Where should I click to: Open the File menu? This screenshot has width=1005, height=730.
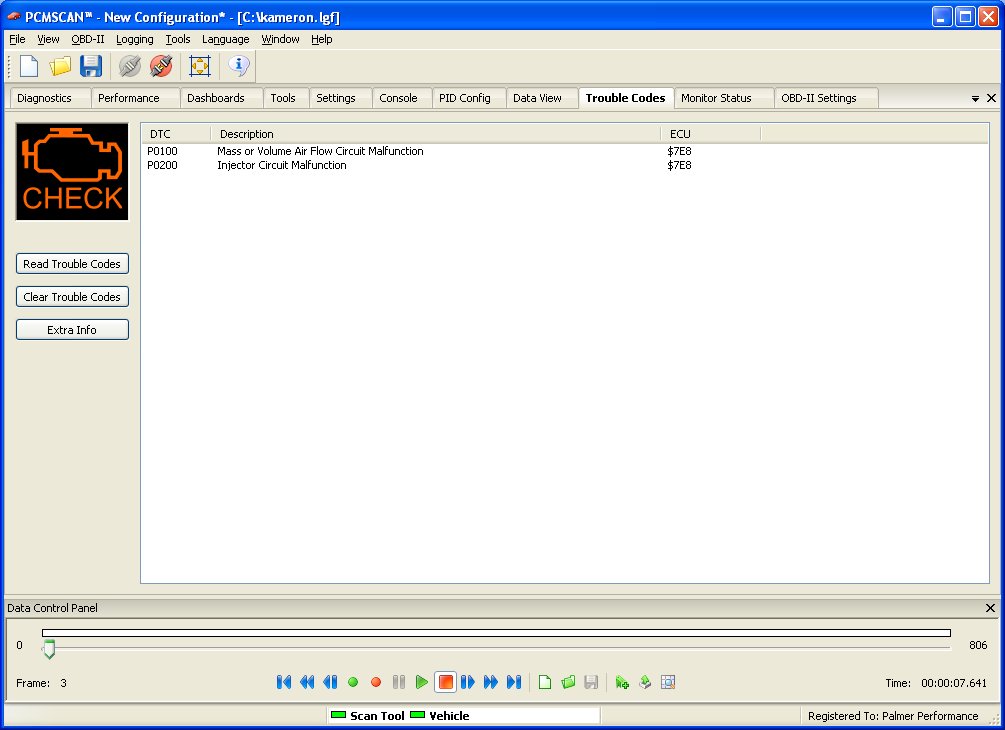coord(17,39)
